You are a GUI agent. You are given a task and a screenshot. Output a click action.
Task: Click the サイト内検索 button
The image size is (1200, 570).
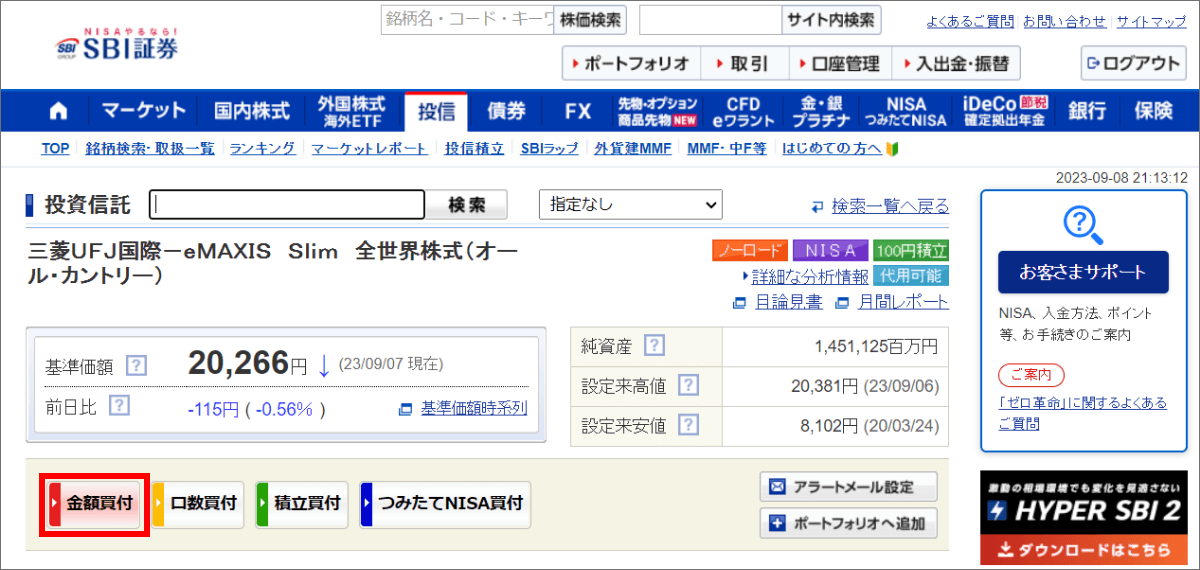click(x=831, y=19)
